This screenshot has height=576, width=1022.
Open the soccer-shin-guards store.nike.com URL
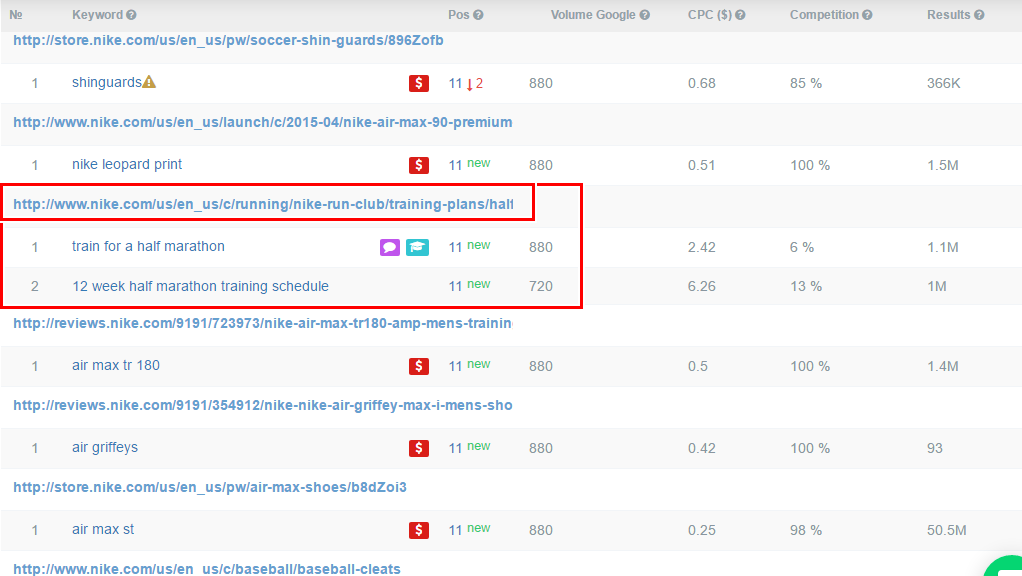(228, 40)
